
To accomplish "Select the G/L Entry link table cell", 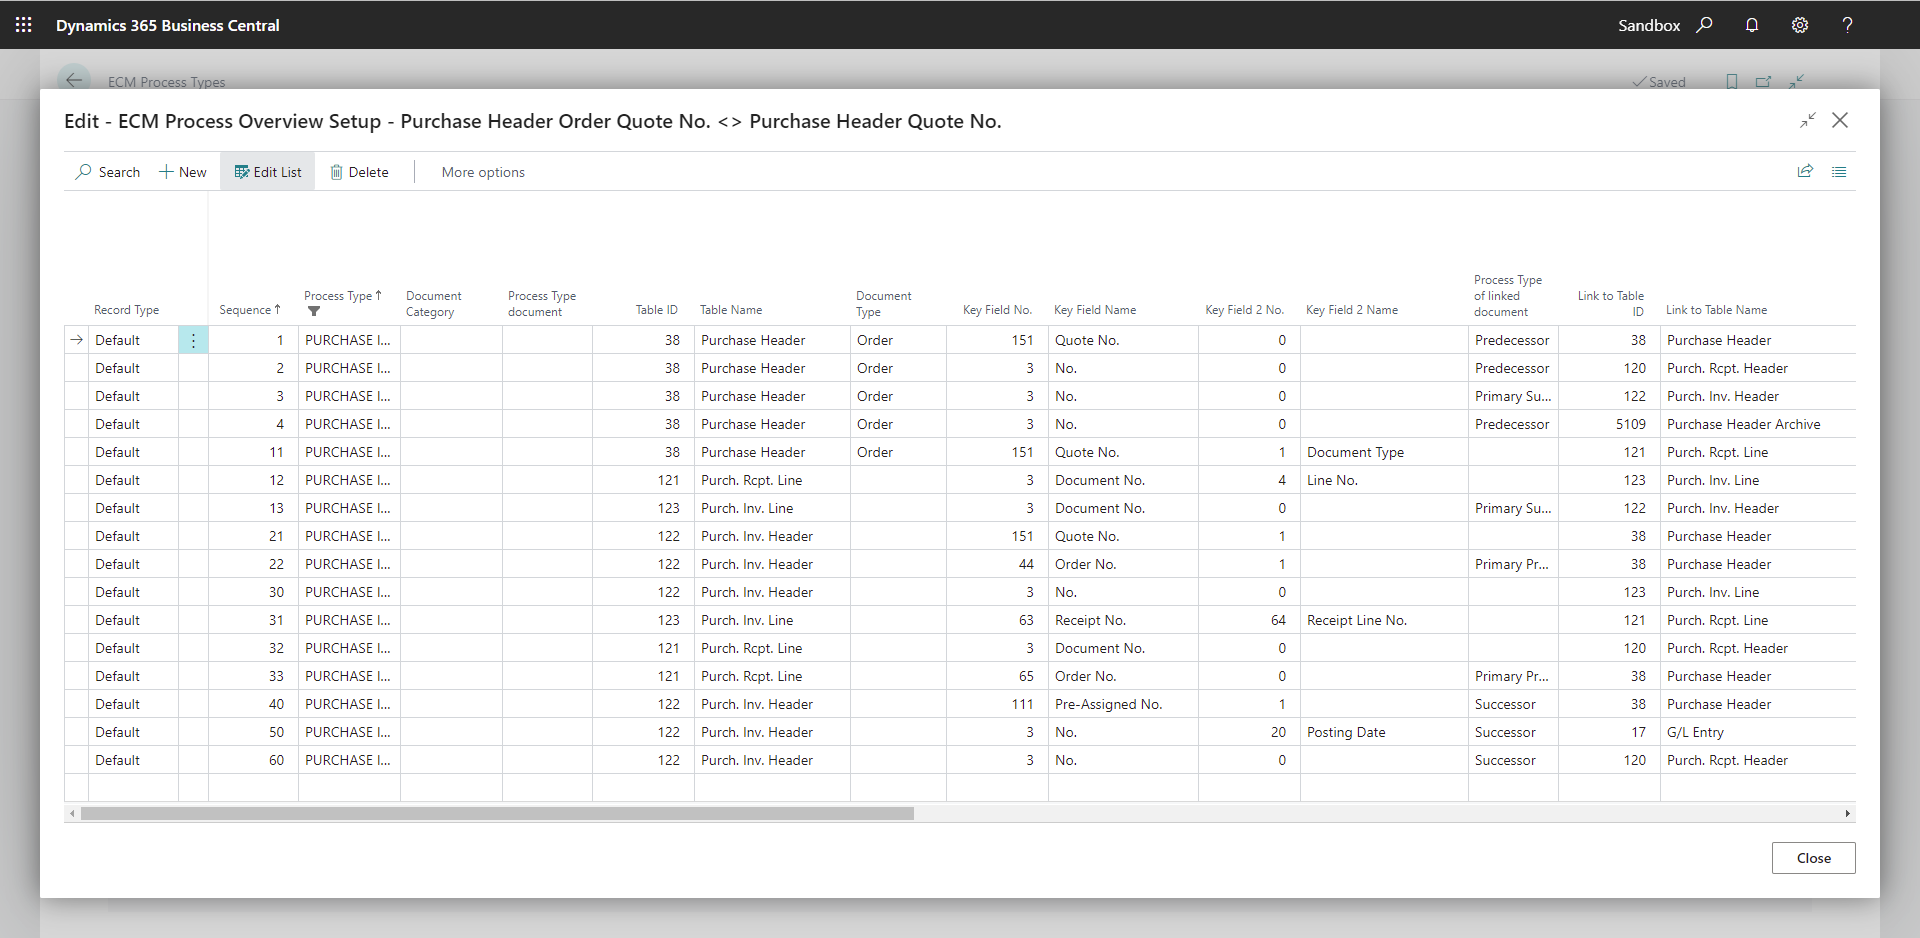I will [1695, 732].
